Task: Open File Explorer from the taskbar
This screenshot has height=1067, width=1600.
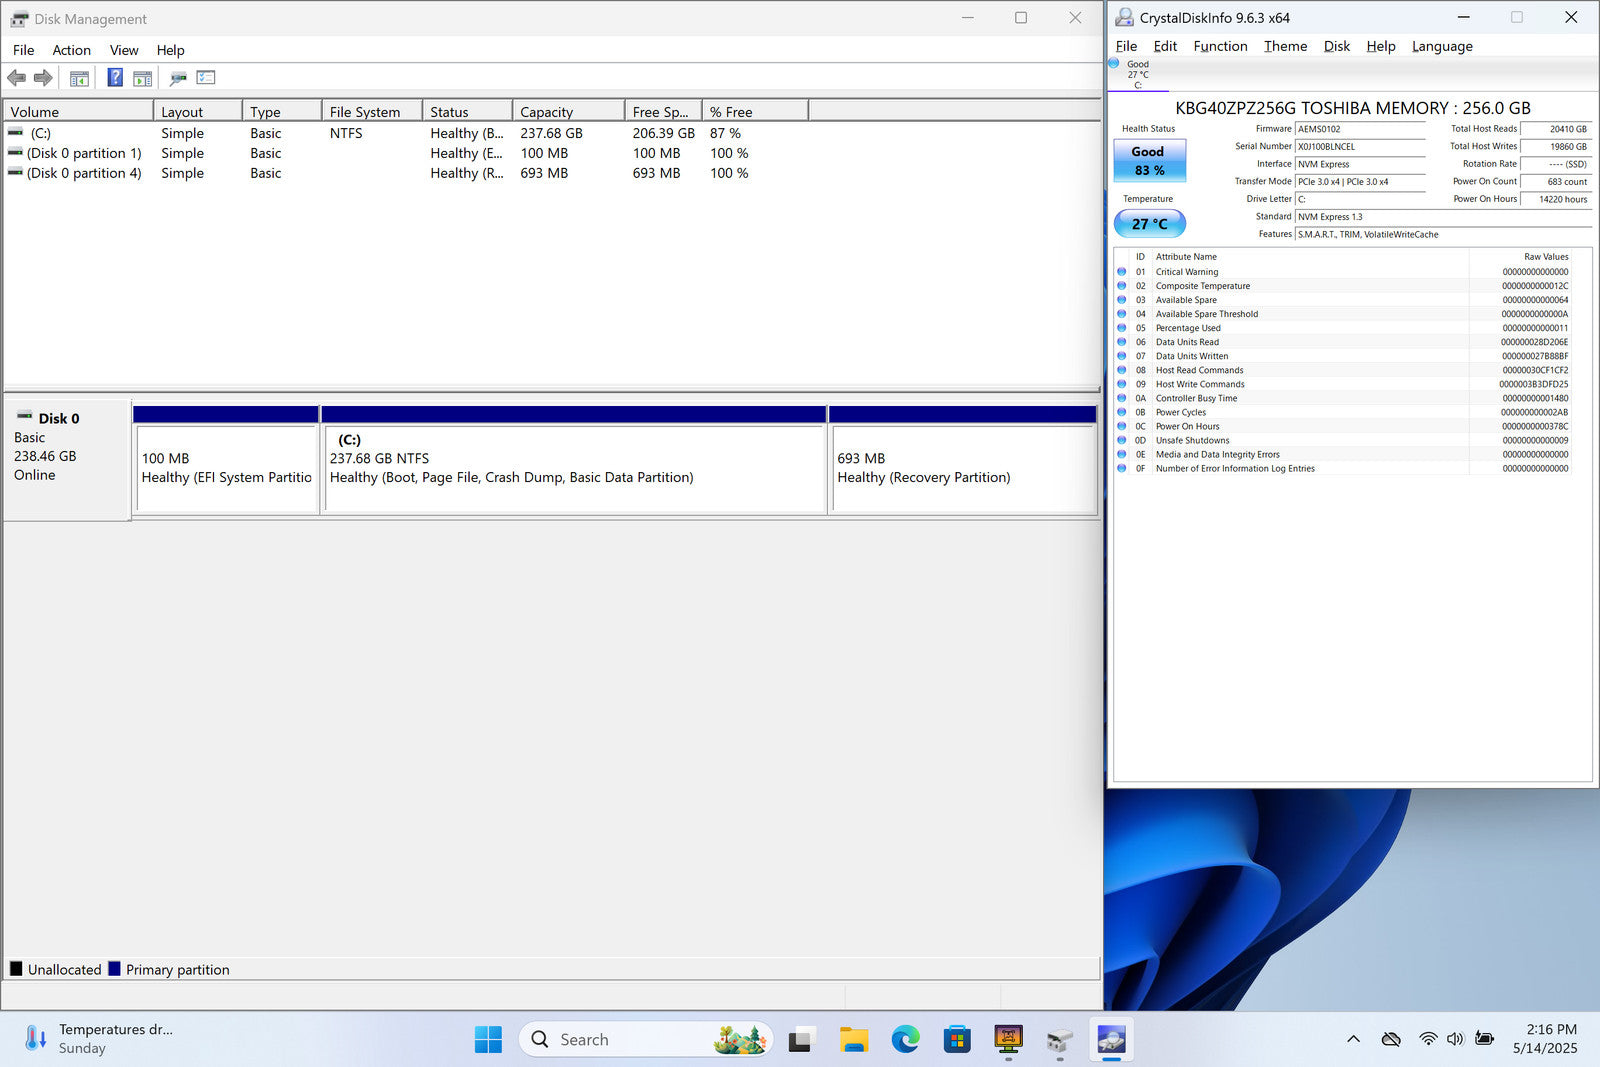Action: [x=853, y=1040]
